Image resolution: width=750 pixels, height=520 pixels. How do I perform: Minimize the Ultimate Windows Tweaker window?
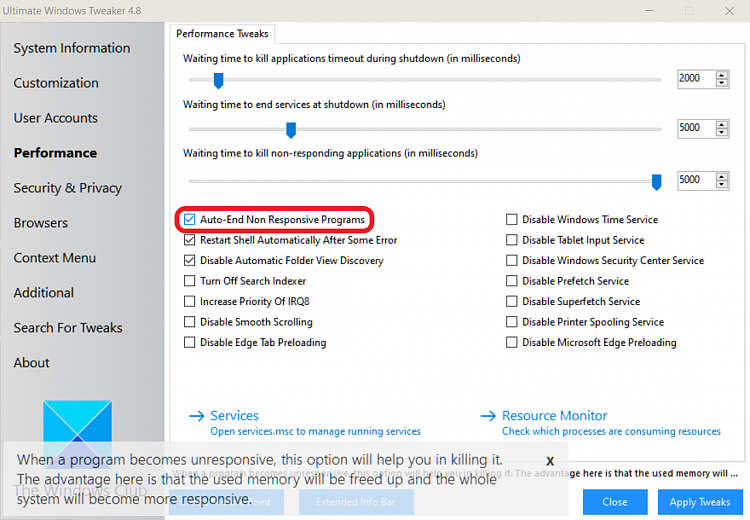650,11
